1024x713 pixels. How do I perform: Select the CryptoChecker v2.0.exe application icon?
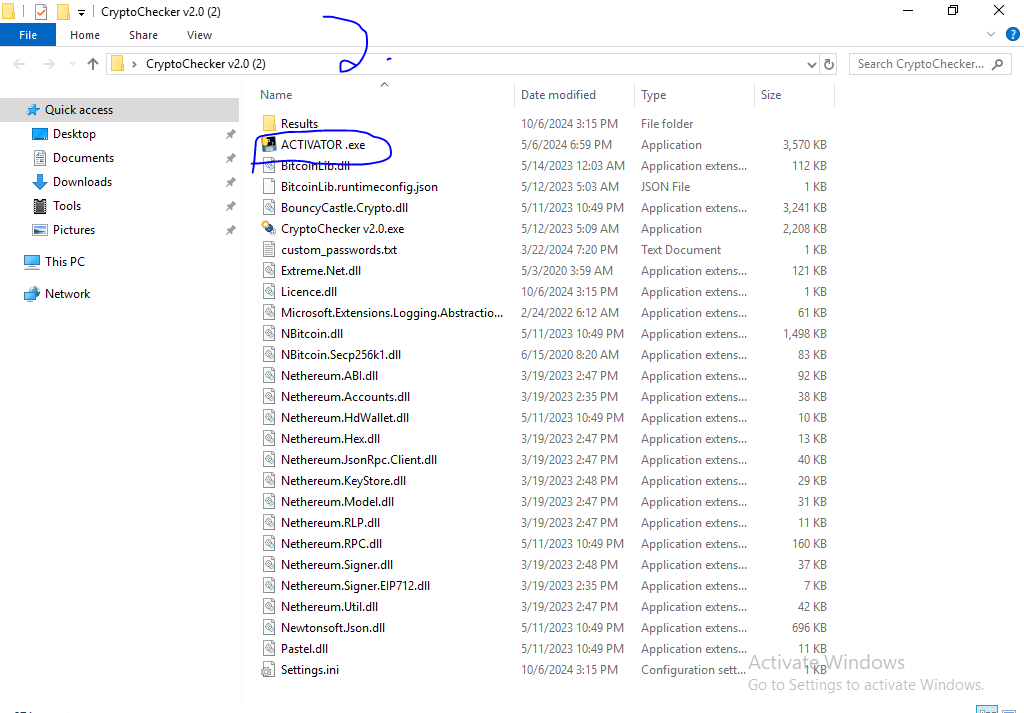point(268,229)
